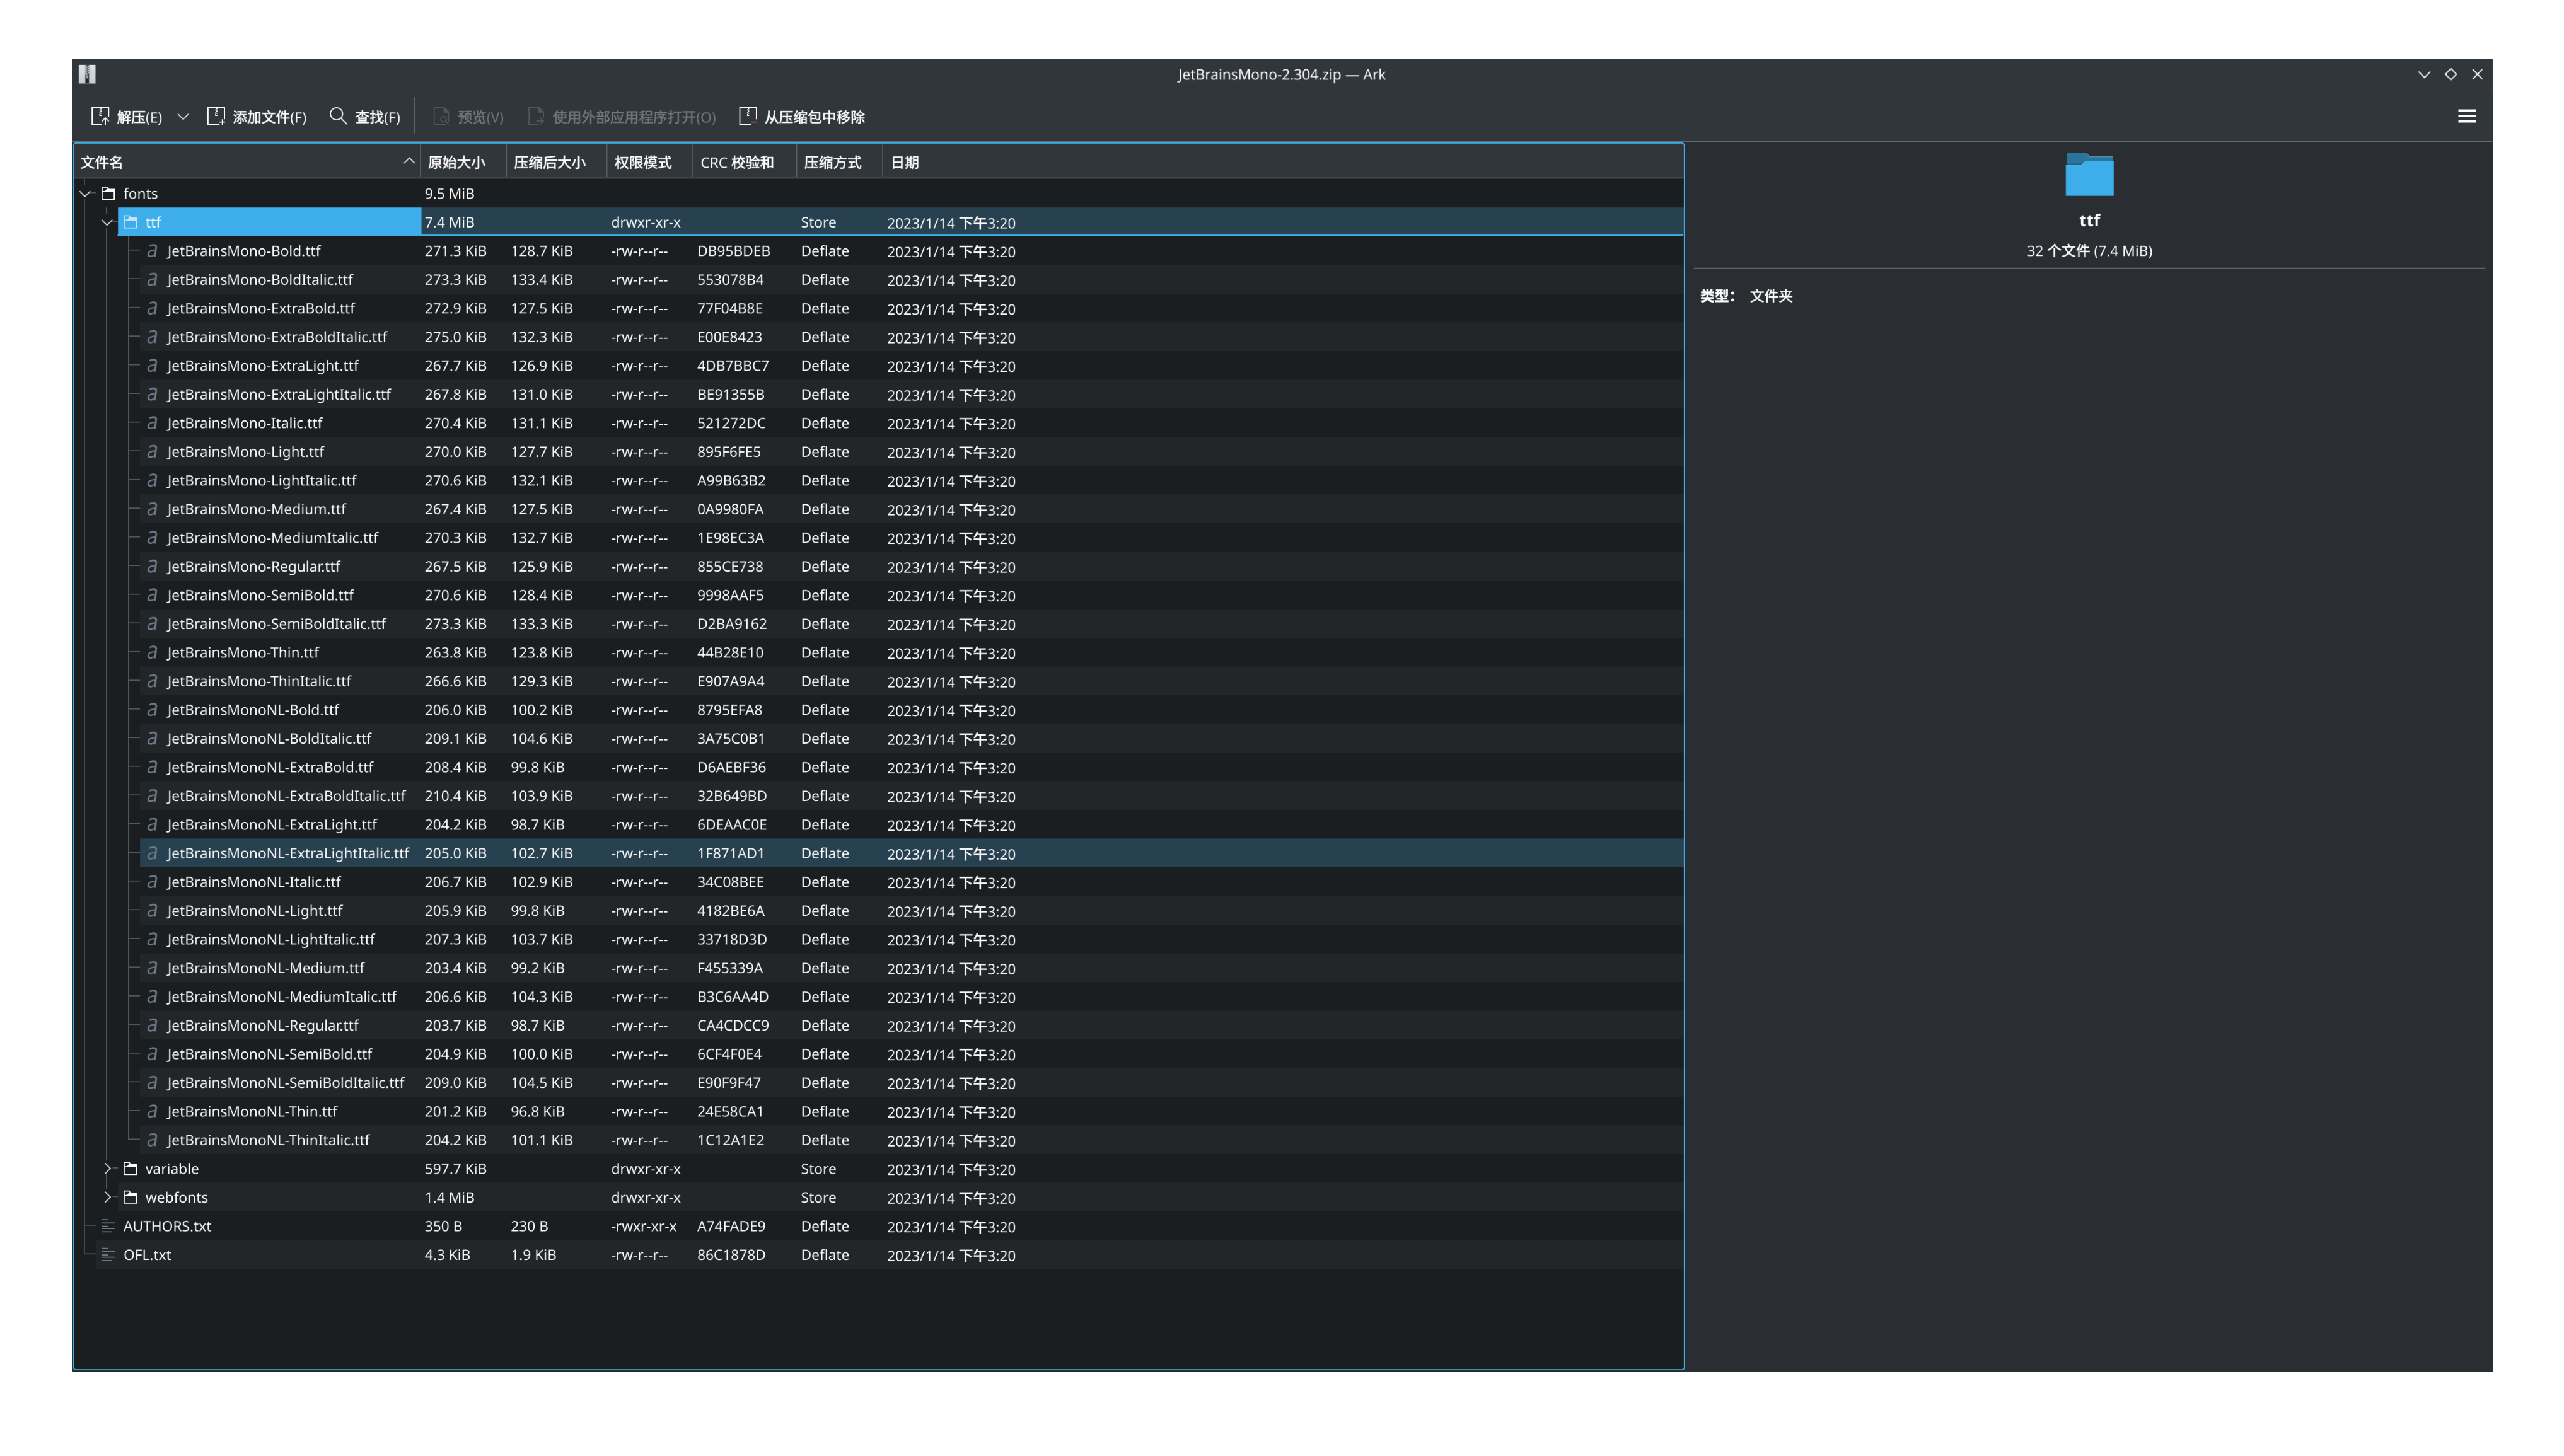The height and width of the screenshot is (1456, 2564).
Task: Sort by original size (原始大小) column
Action: [463, 162]
